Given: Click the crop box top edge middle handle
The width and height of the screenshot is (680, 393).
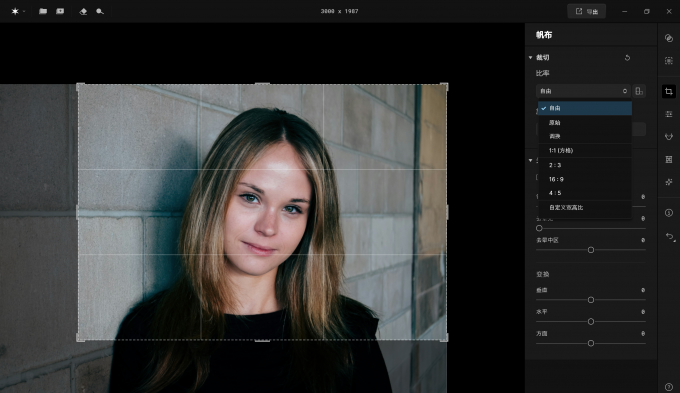Looking at the screenshot, I should click(262, 84).
